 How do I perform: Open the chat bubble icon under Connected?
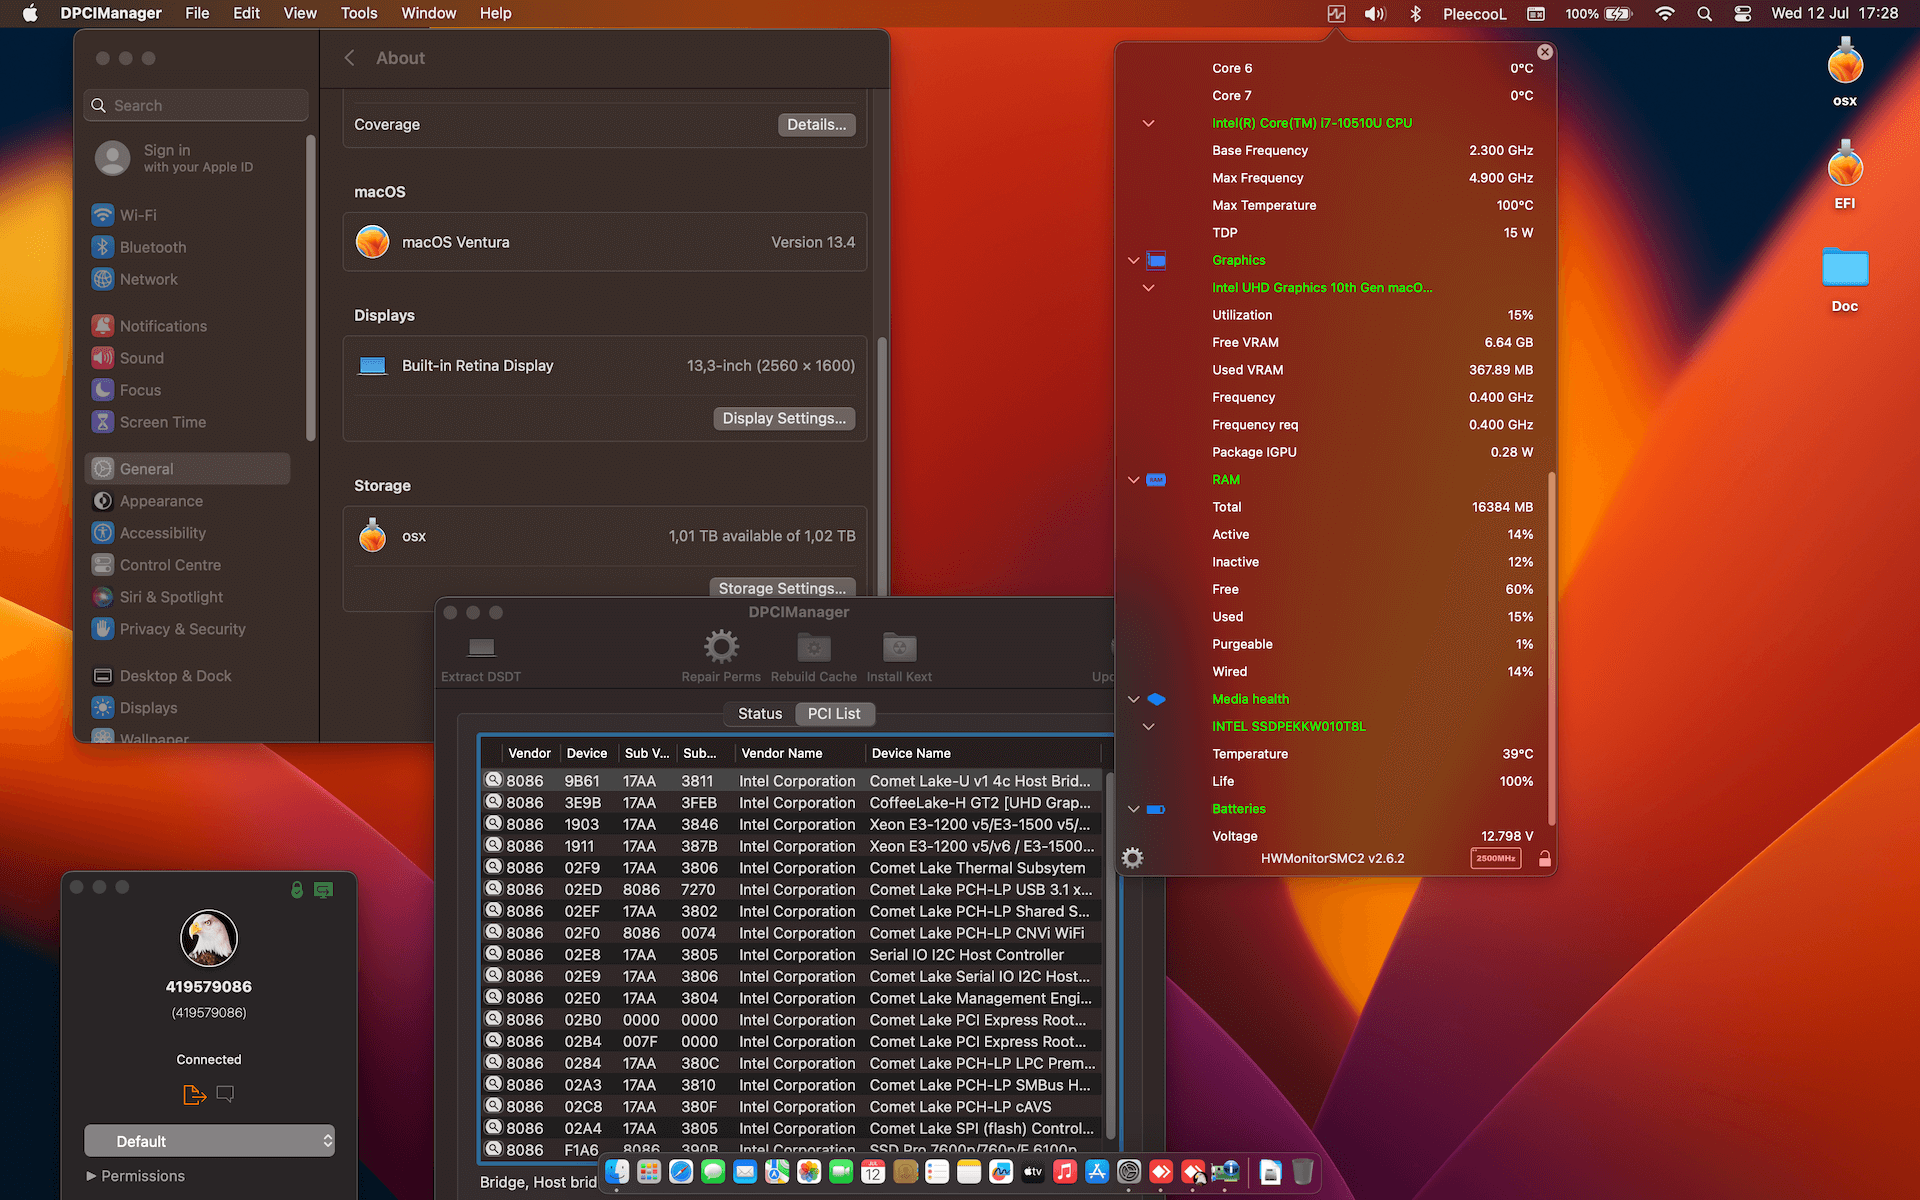point(225,1094)
